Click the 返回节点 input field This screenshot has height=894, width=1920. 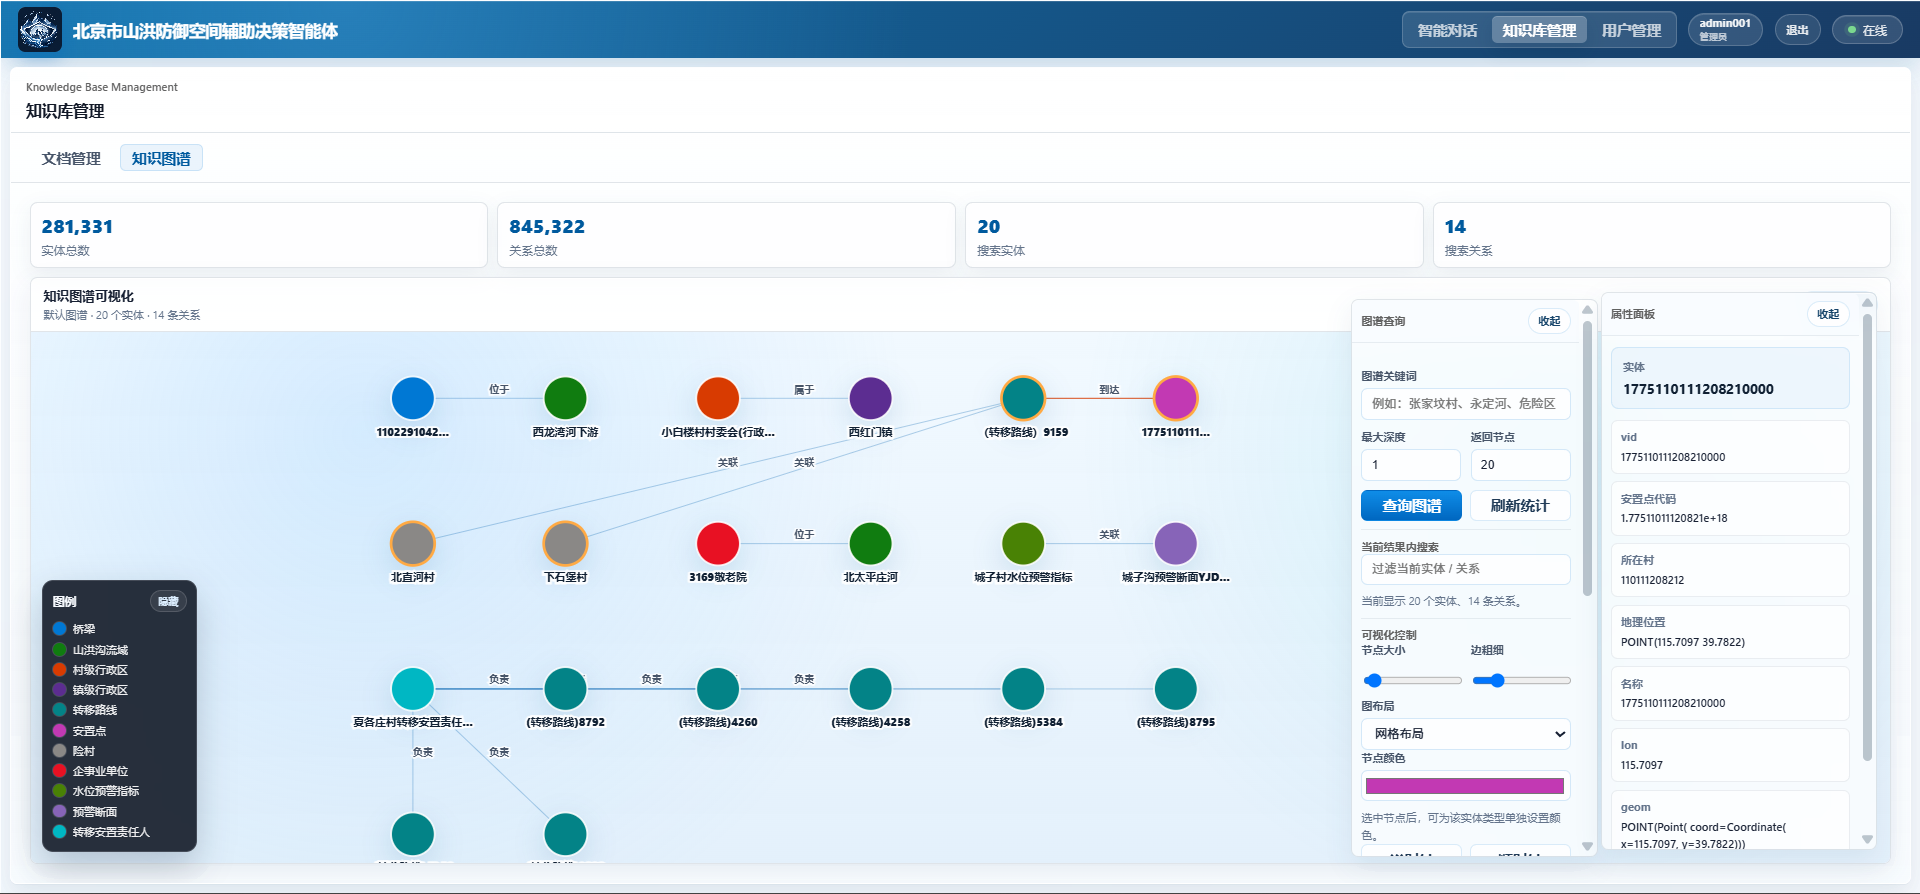1520,465
